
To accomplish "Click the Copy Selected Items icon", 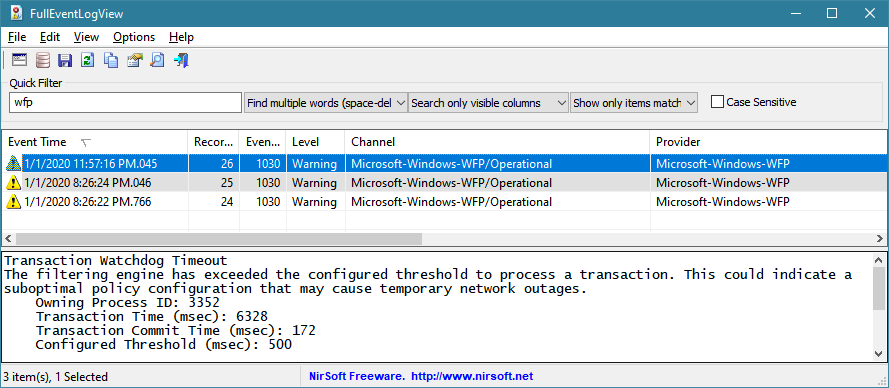I will 111,60.
